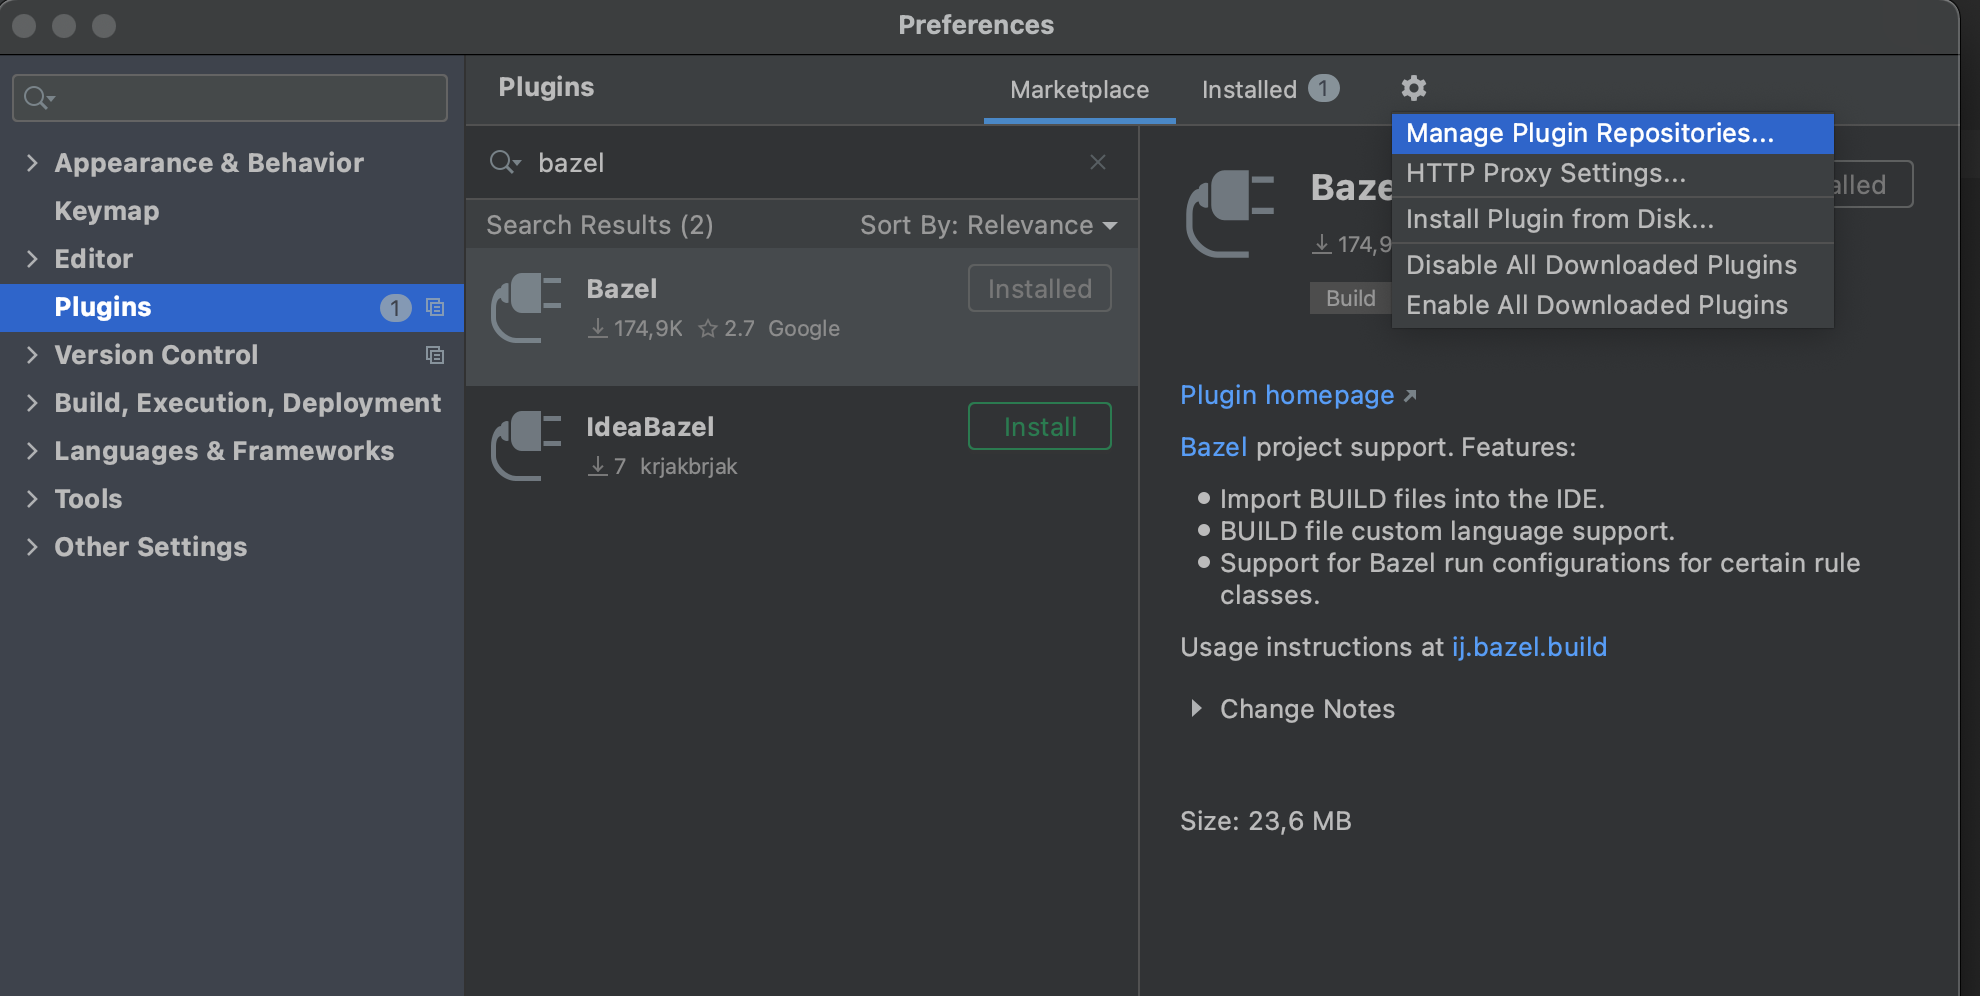Choose Enable All Downloaded Plugins

click(1612, 305)
